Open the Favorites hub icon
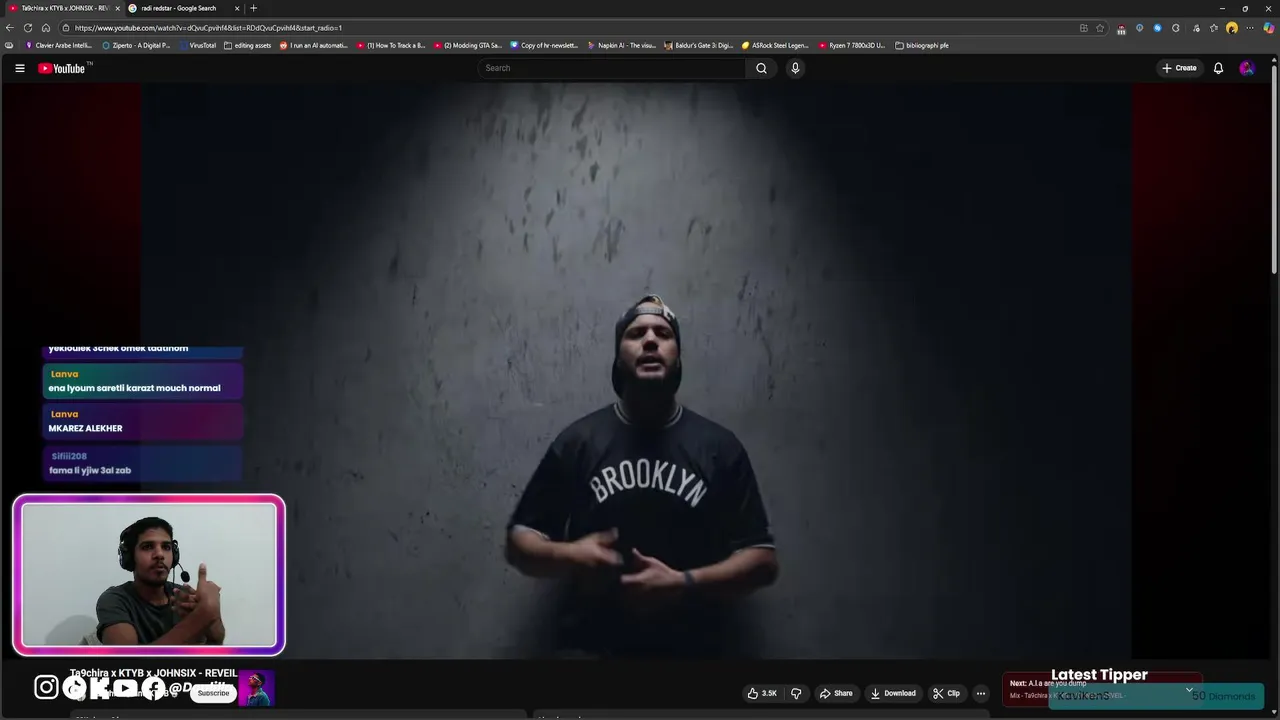 (x=1213, y=28)
